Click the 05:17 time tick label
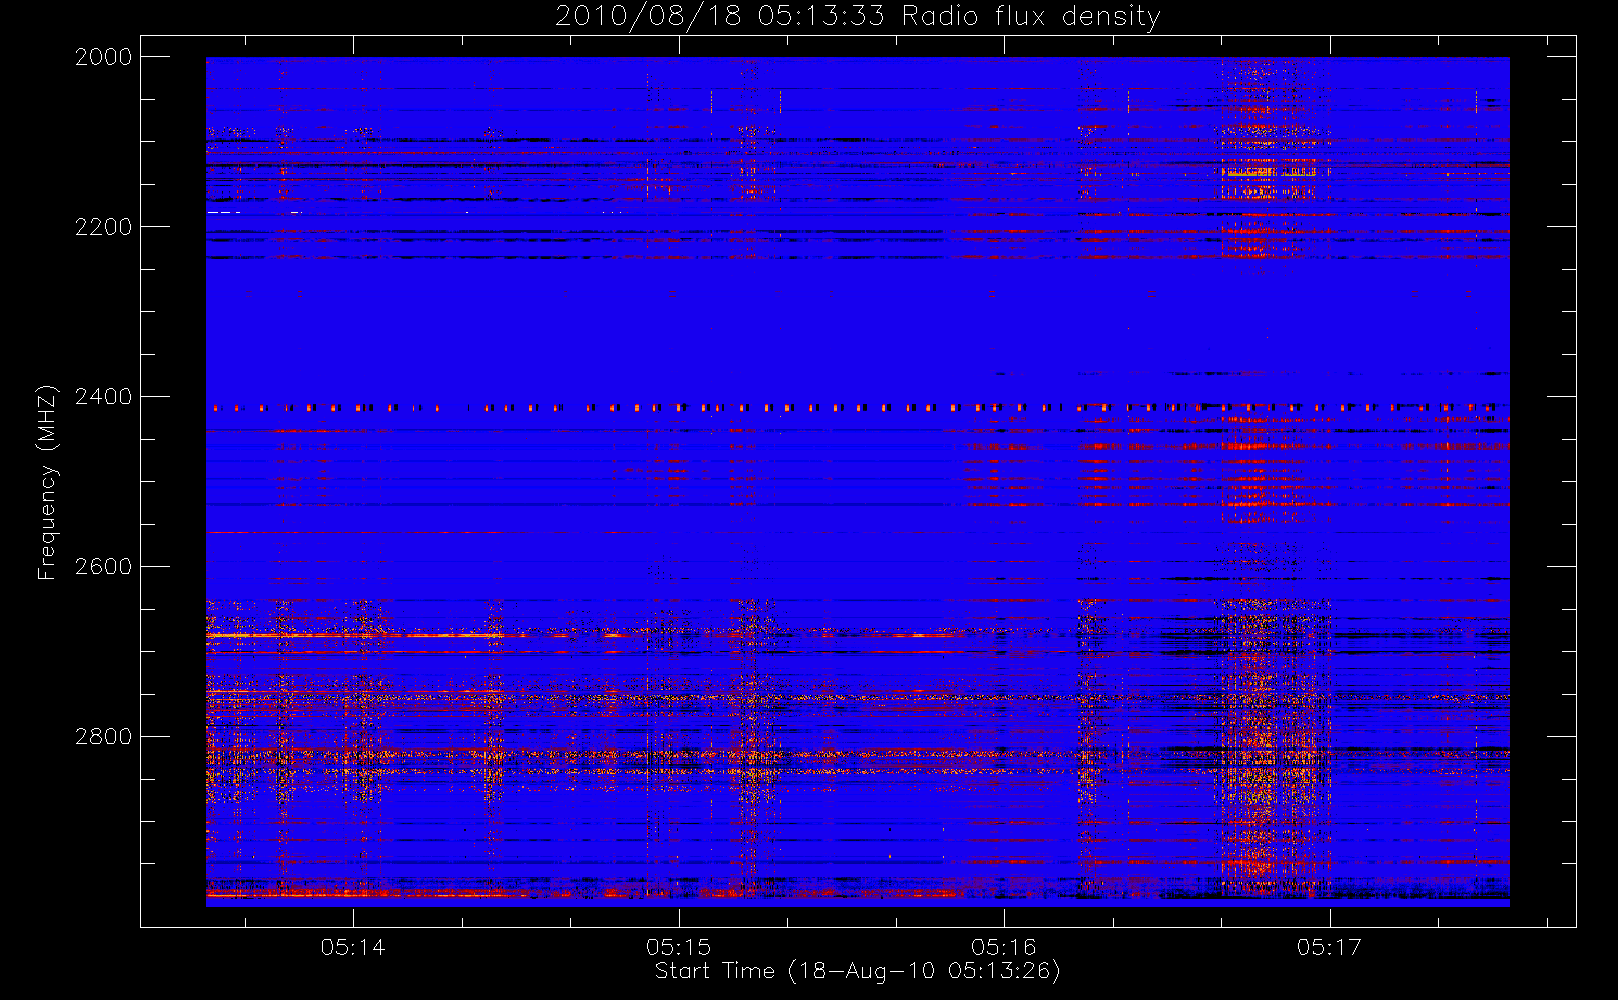1618x1000 pixels. tap(1329, 947)
